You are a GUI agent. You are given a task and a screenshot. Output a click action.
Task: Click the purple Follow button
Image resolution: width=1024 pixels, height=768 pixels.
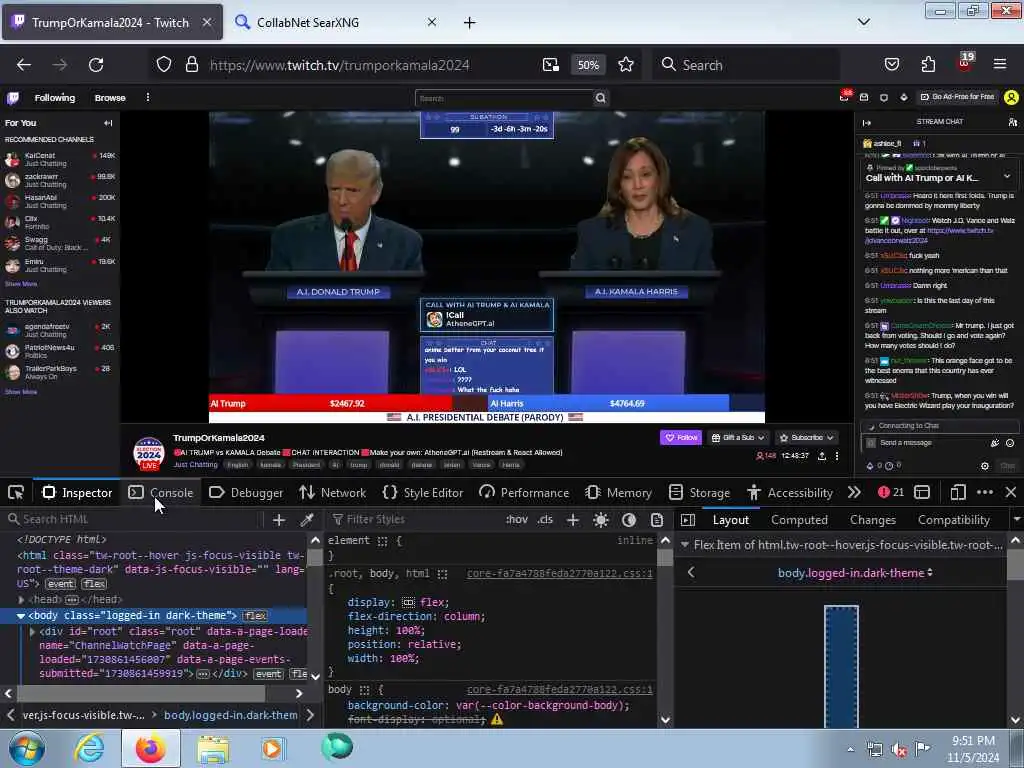pyautogui.click(x=680, y=438)
